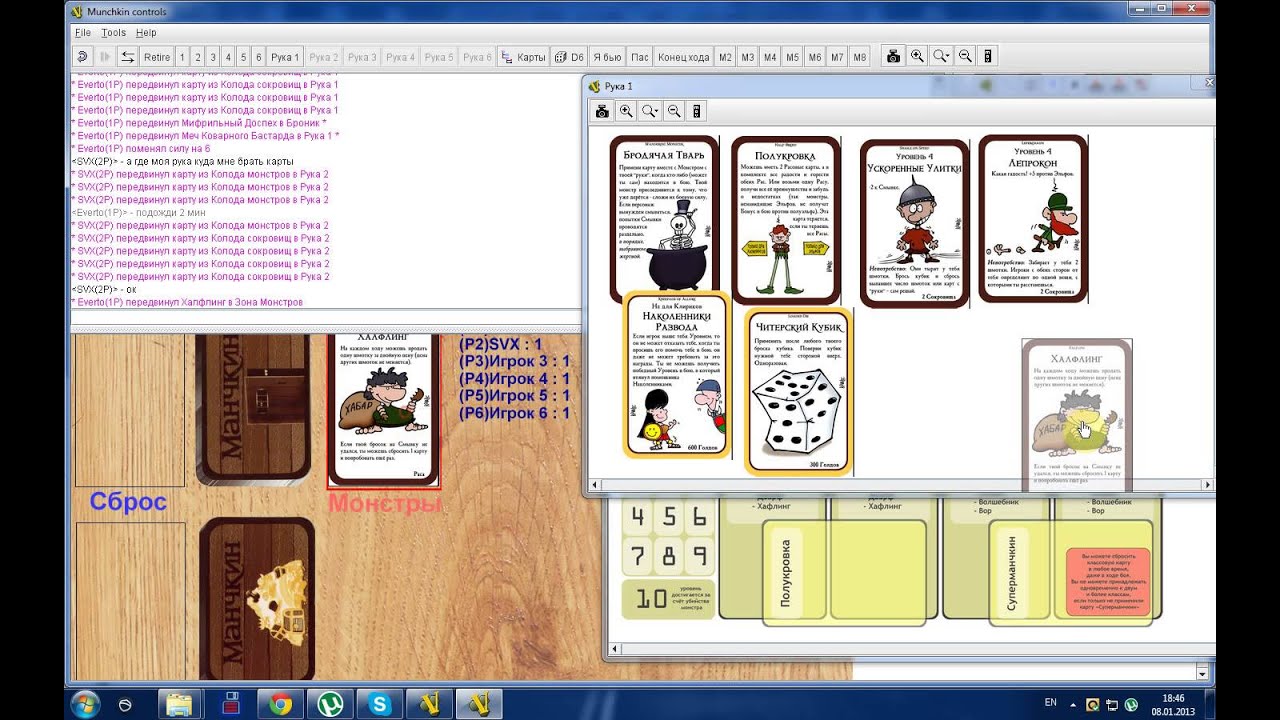The height and width of the screenshot is (720, 1280).
Task: Click the Пас button
Action: click(x=640, y=57)
